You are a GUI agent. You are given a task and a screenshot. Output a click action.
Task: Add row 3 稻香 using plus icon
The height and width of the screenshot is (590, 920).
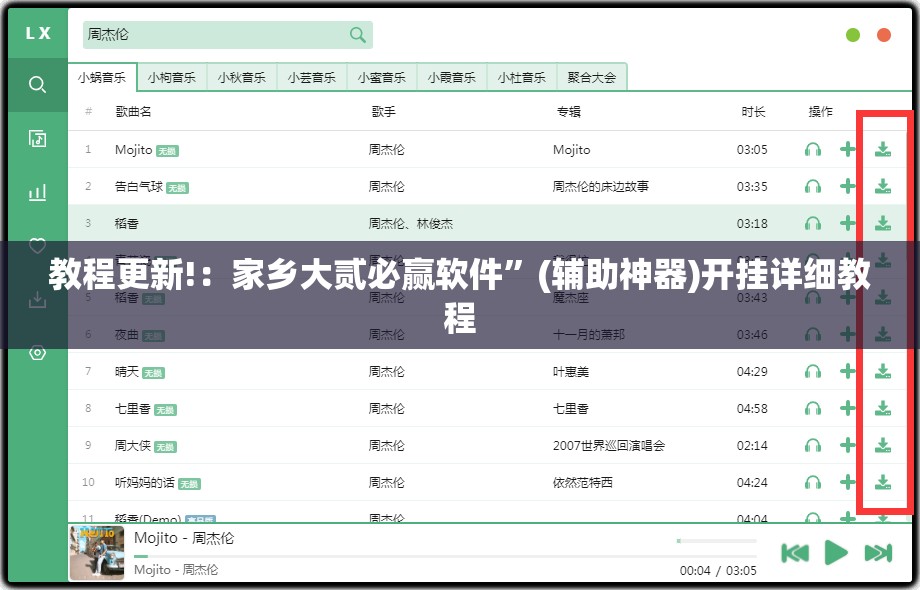point(847,223)
